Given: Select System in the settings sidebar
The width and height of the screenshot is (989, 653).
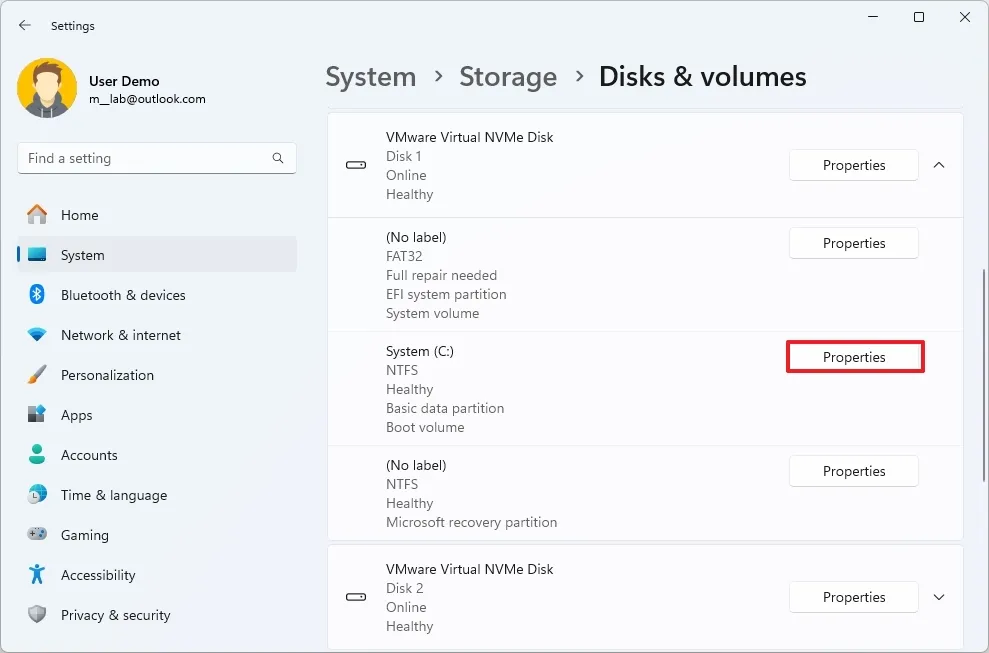Looking at the screenshot, I should pyautogui.click(x=82, y=255).
